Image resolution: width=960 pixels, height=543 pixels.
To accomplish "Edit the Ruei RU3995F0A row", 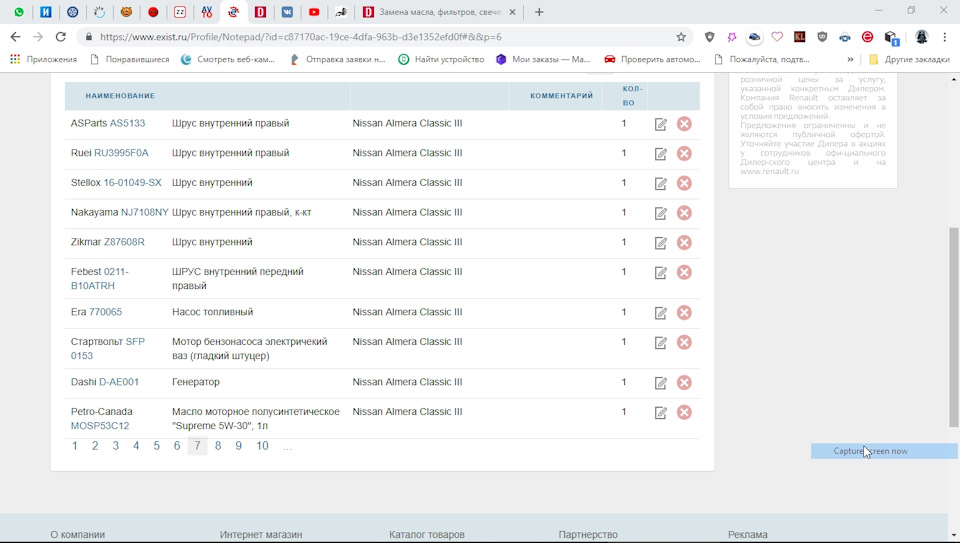I will (661, 154).
